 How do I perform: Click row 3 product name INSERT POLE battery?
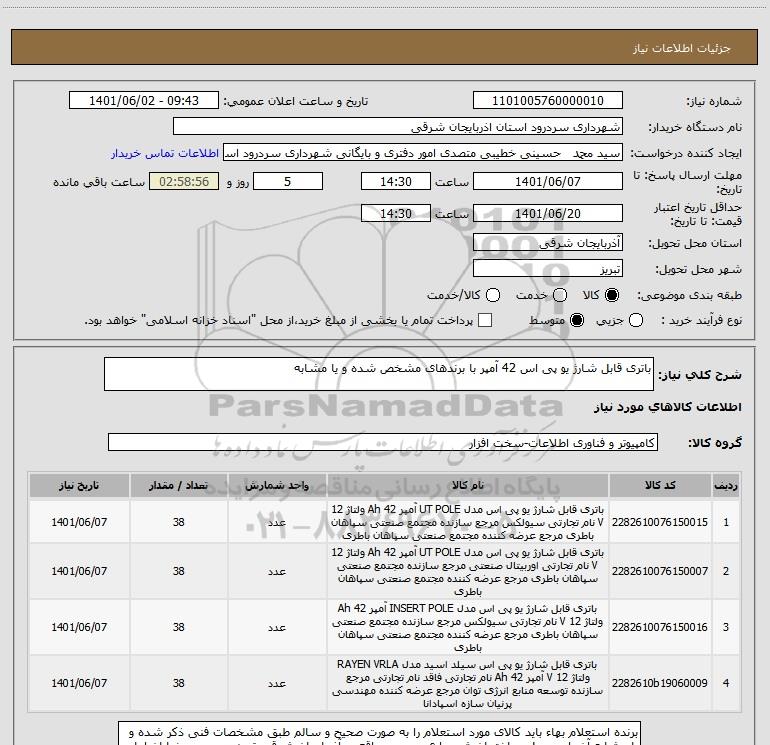(468, 627)
